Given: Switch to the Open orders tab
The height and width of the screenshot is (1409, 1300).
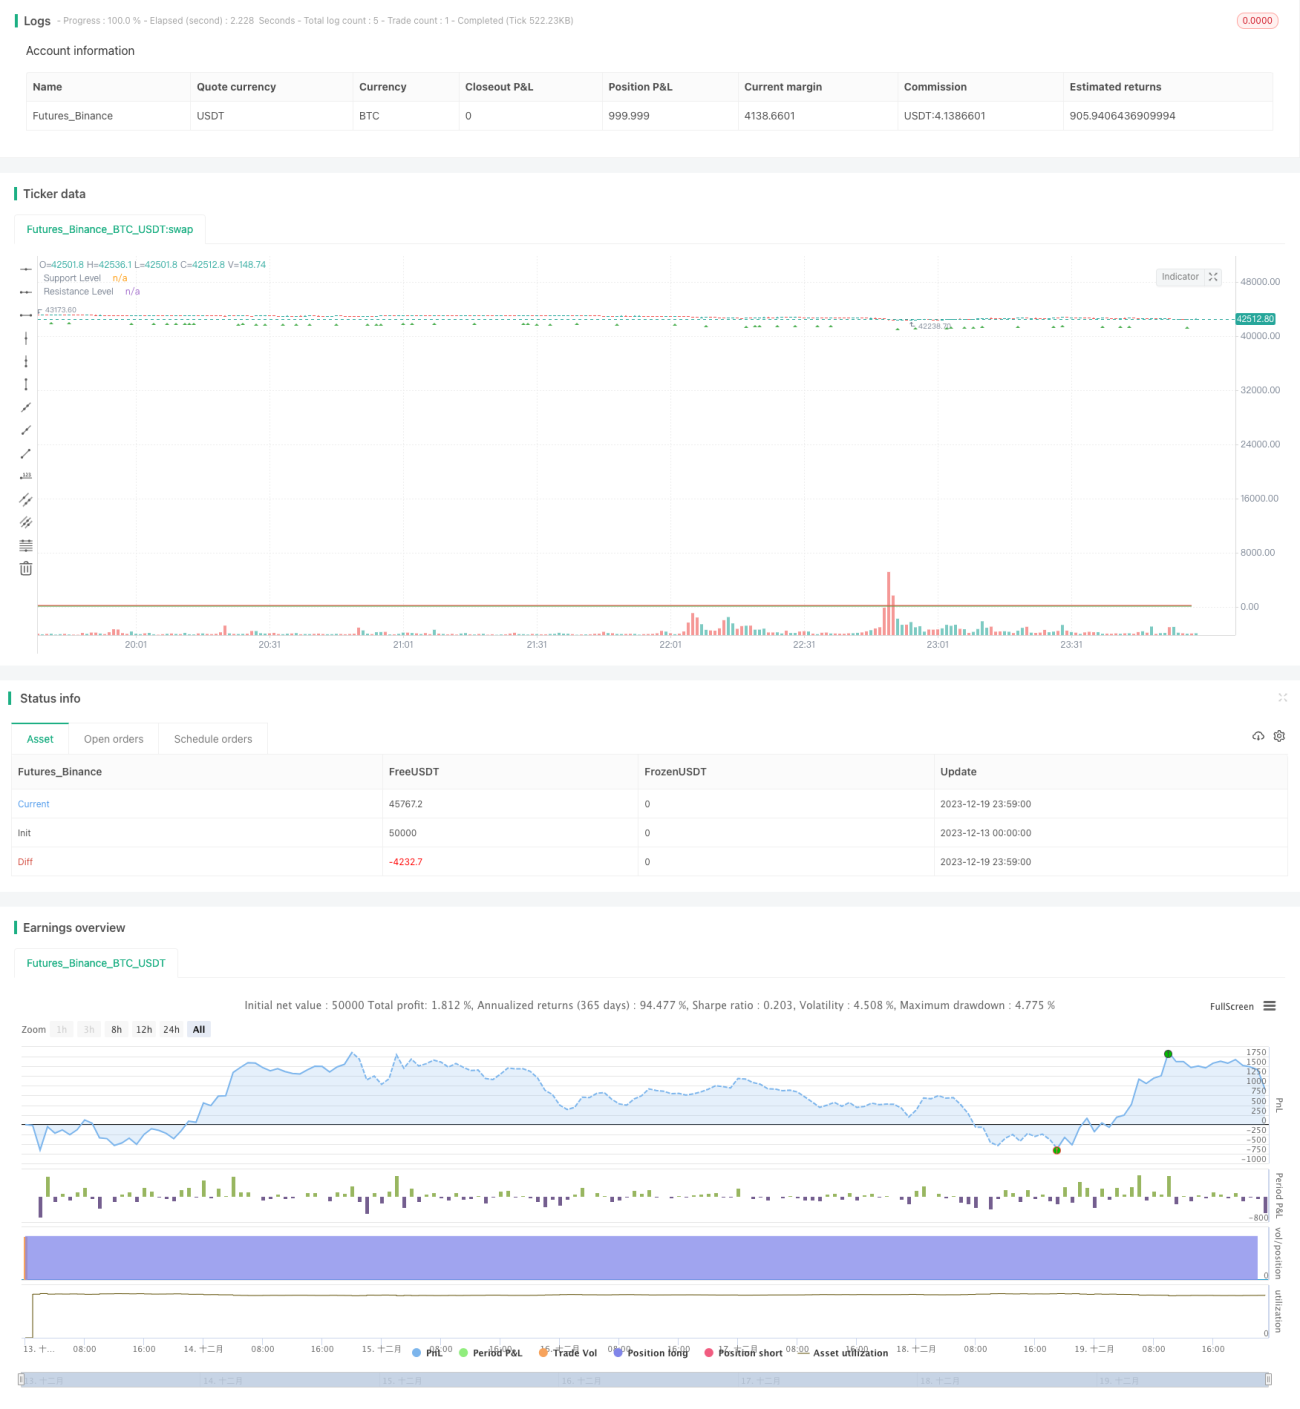Looking at the screenshot, I should pyautogui.click(x=113, y=739).
